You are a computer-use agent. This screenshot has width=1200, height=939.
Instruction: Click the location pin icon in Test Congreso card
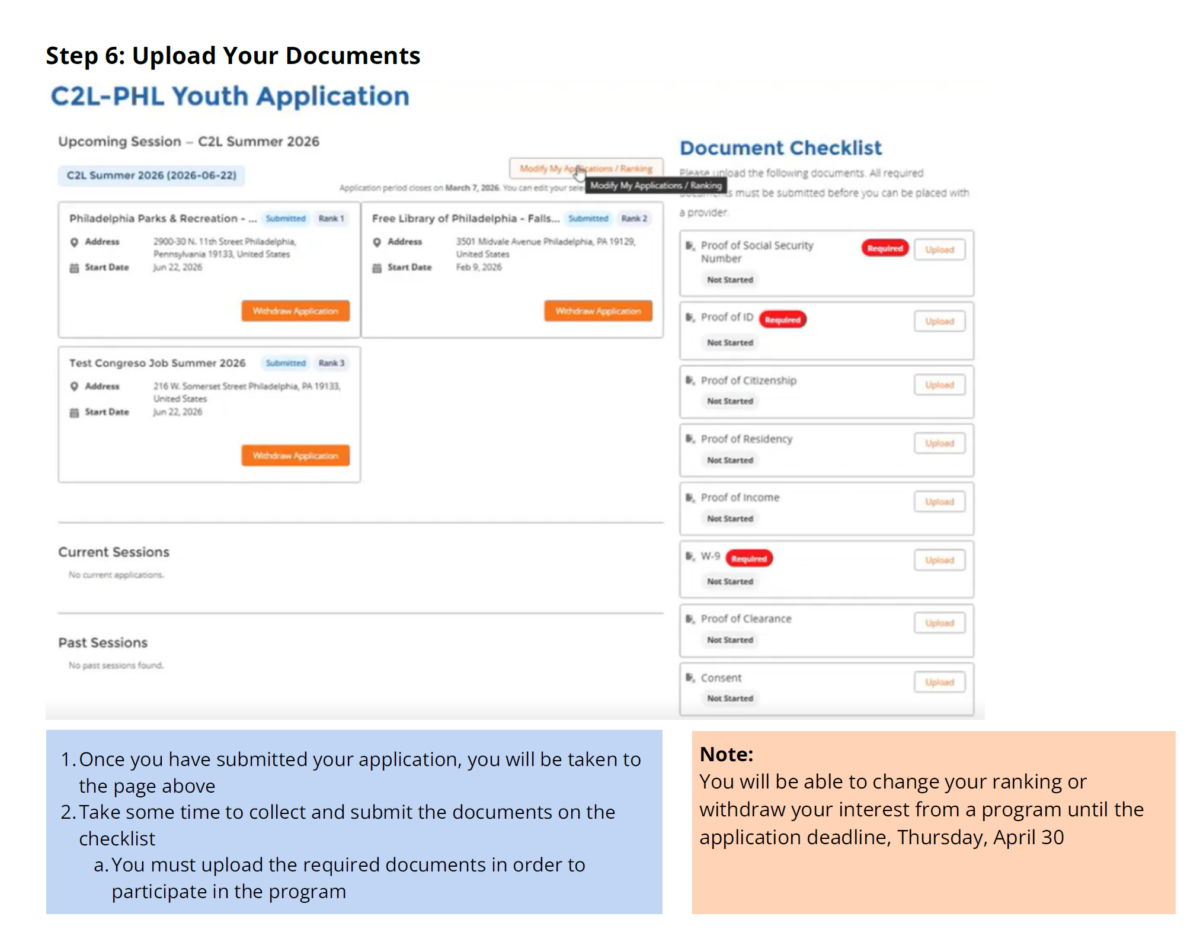75,387
